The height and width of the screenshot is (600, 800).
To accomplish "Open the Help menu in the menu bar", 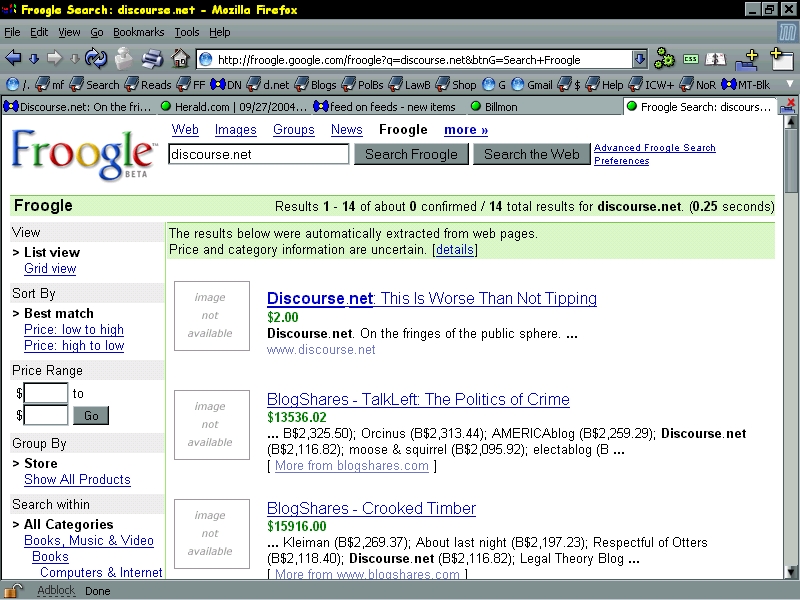I will click(x=220, y=32).
